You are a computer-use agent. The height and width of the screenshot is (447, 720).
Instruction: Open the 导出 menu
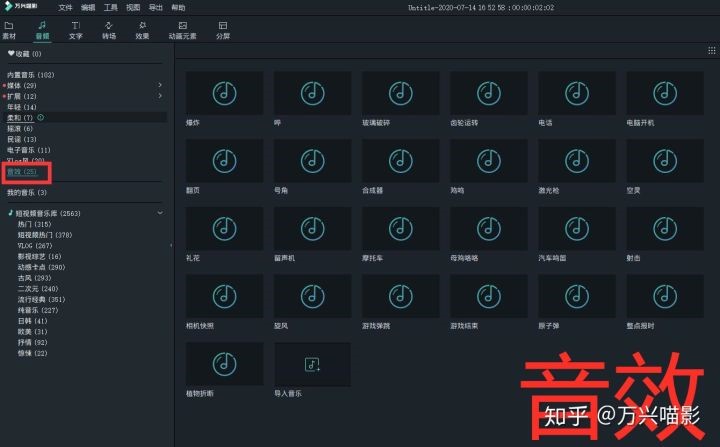coord(156,8)
